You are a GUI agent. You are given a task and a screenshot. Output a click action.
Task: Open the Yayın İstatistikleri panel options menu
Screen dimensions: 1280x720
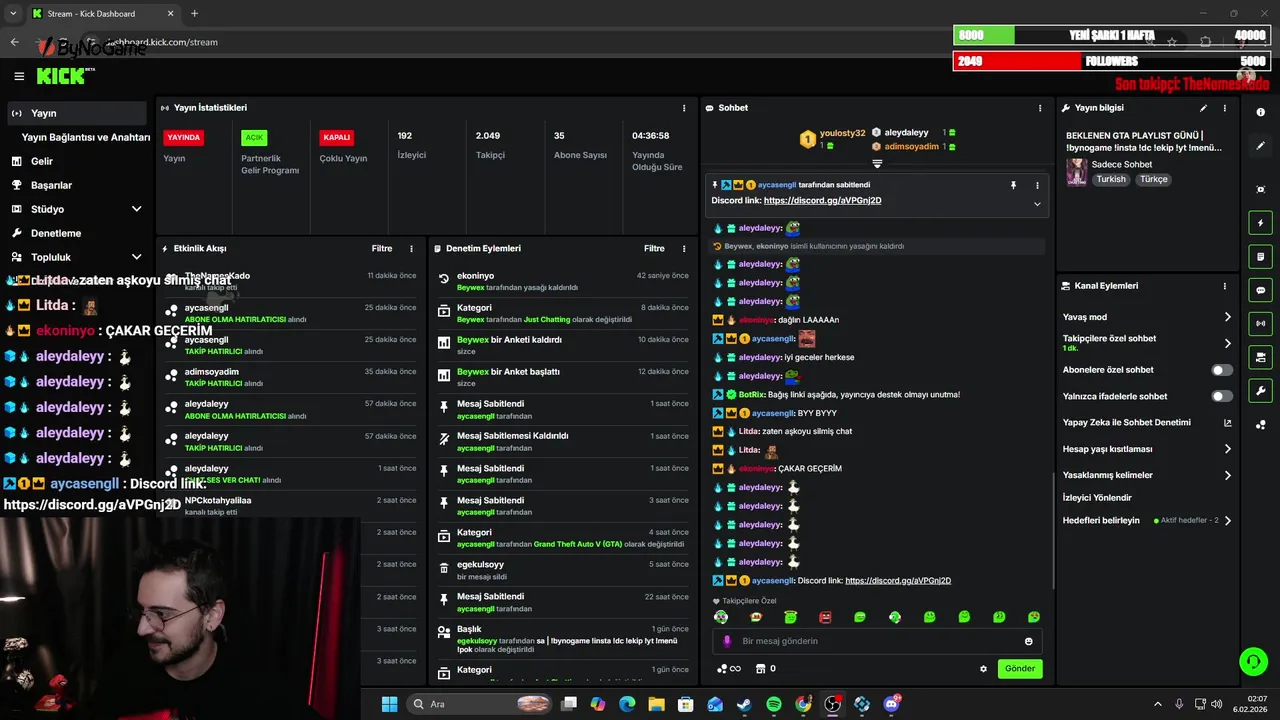click(x=684, y=108)
